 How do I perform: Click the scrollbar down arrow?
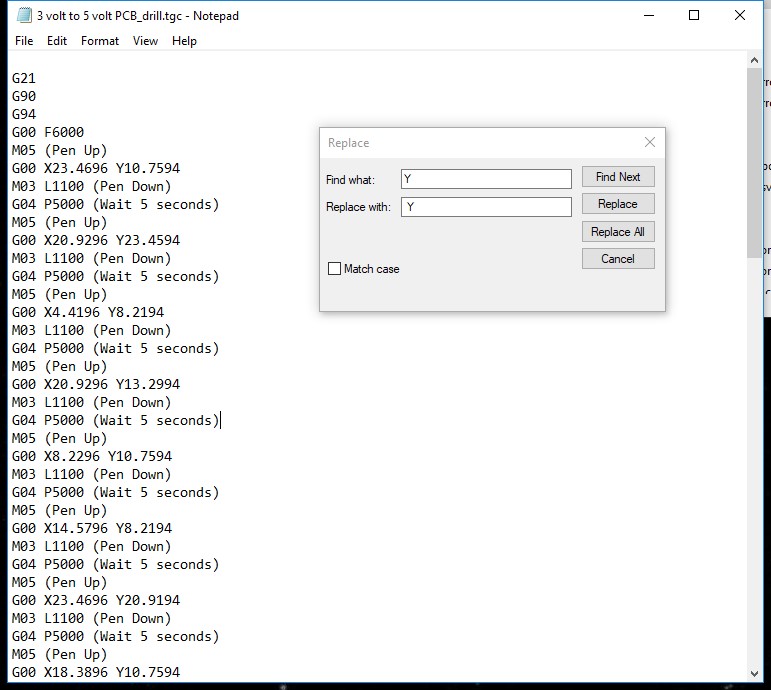tap(754, 673)
